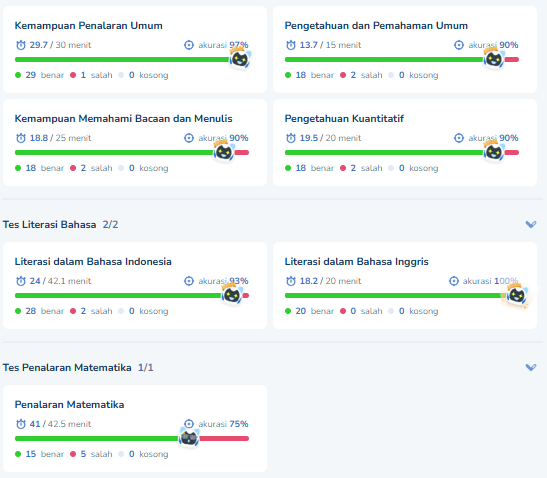Screen dimensions: 547x478
Task: Click the green progress bar in Kemampuan Penalaran Umum
Action: [x=122, y=60]
